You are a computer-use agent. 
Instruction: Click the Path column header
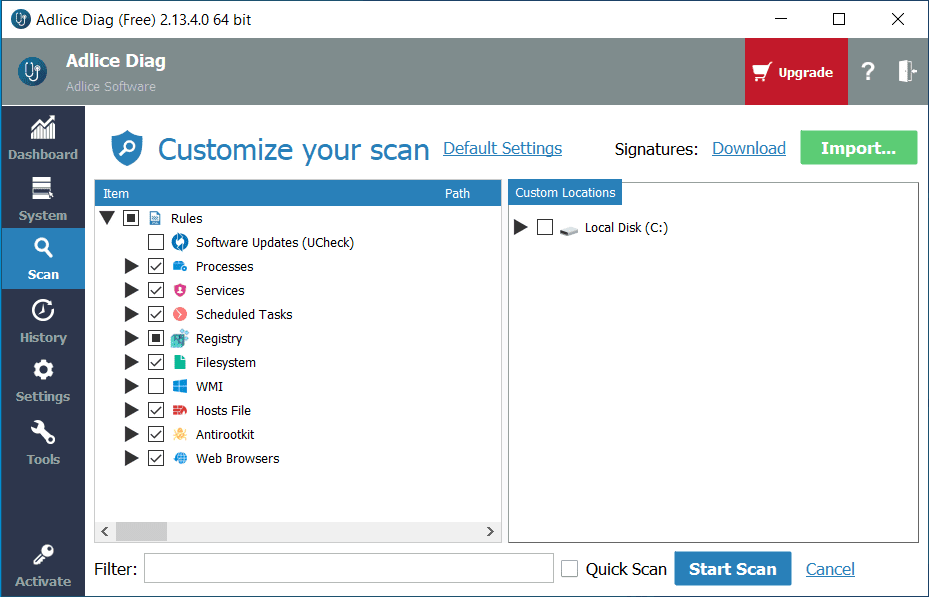click(457, 194)
